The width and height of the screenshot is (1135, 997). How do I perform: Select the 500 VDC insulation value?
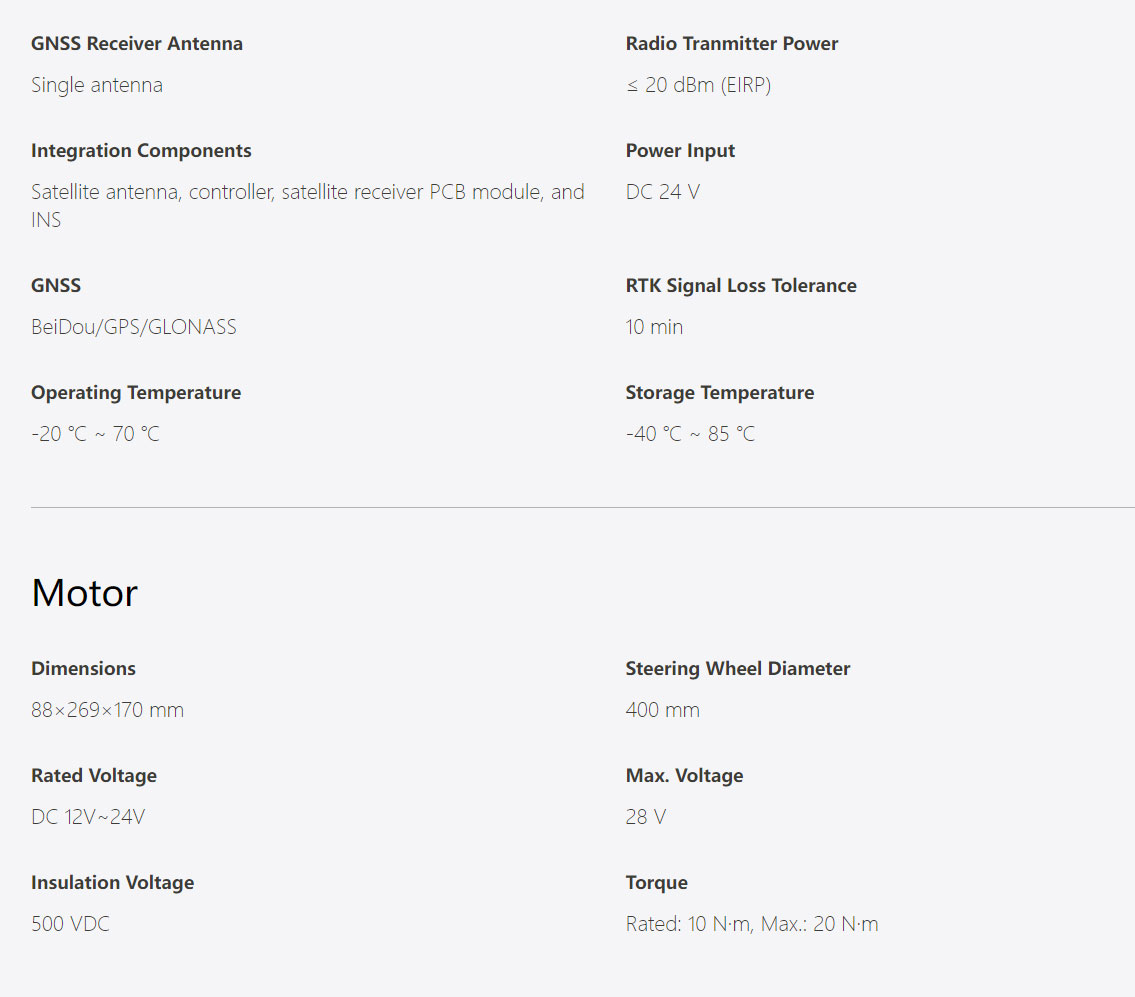[70, 924]
